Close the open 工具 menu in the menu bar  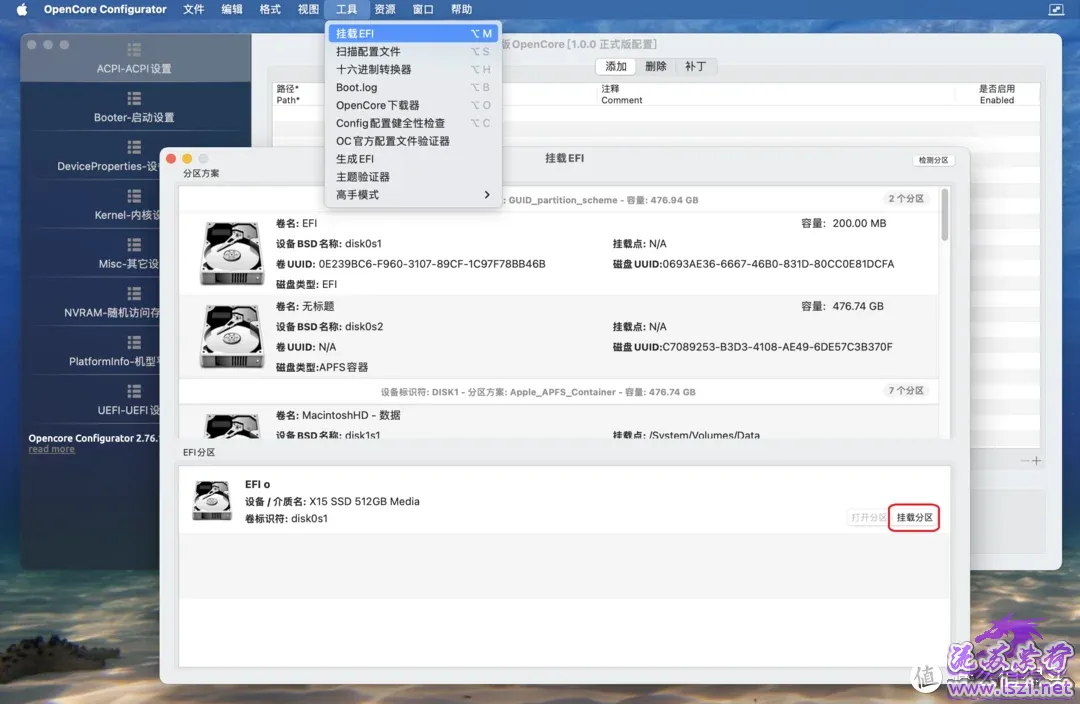(x=346, y=9)
